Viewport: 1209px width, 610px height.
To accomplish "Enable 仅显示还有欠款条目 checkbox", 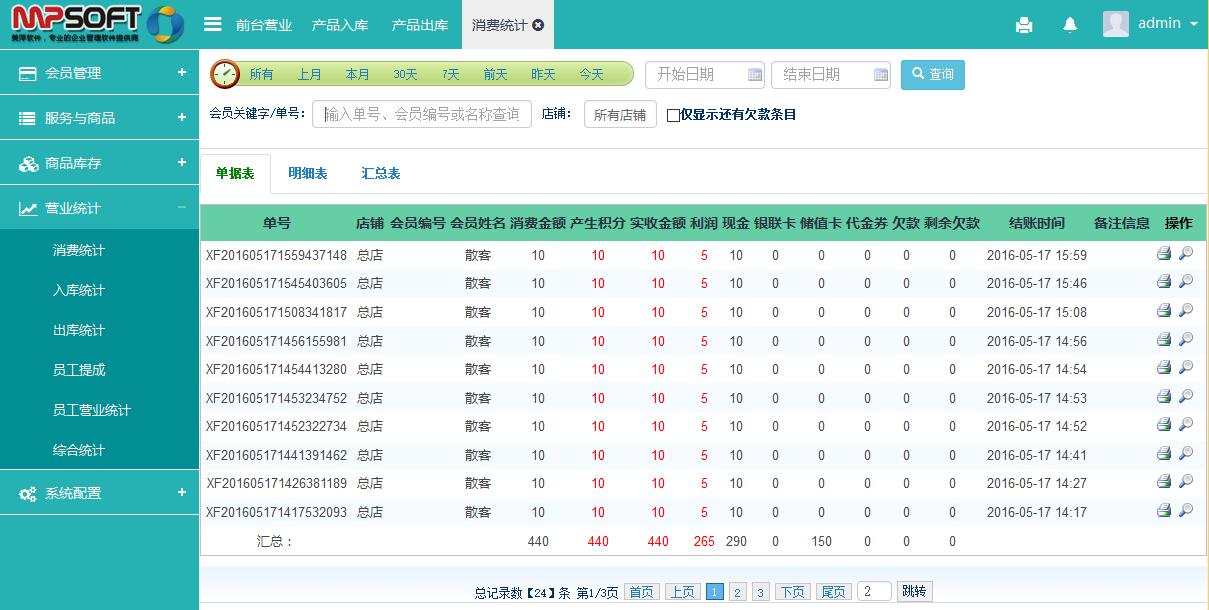I will [x=673, y=115].
